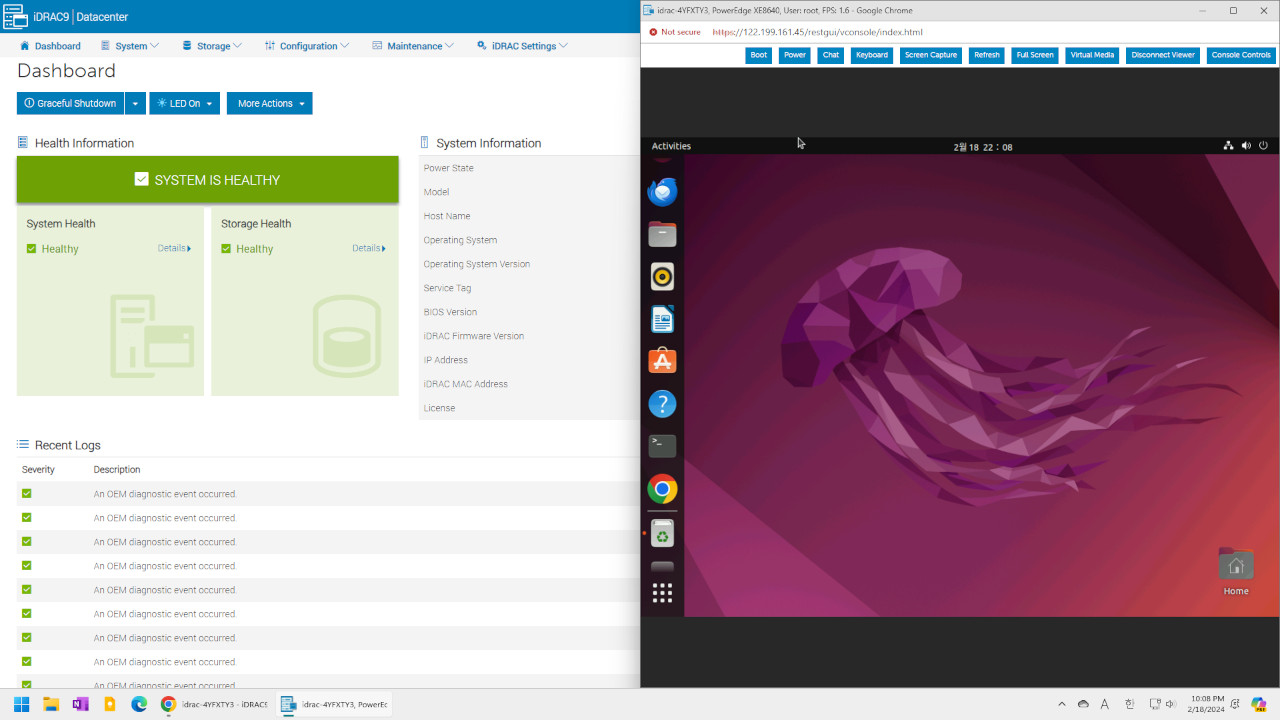Open Google Chrome in Ubuntu dock
Screen dimensions: 1280x720
coord(662,489)
